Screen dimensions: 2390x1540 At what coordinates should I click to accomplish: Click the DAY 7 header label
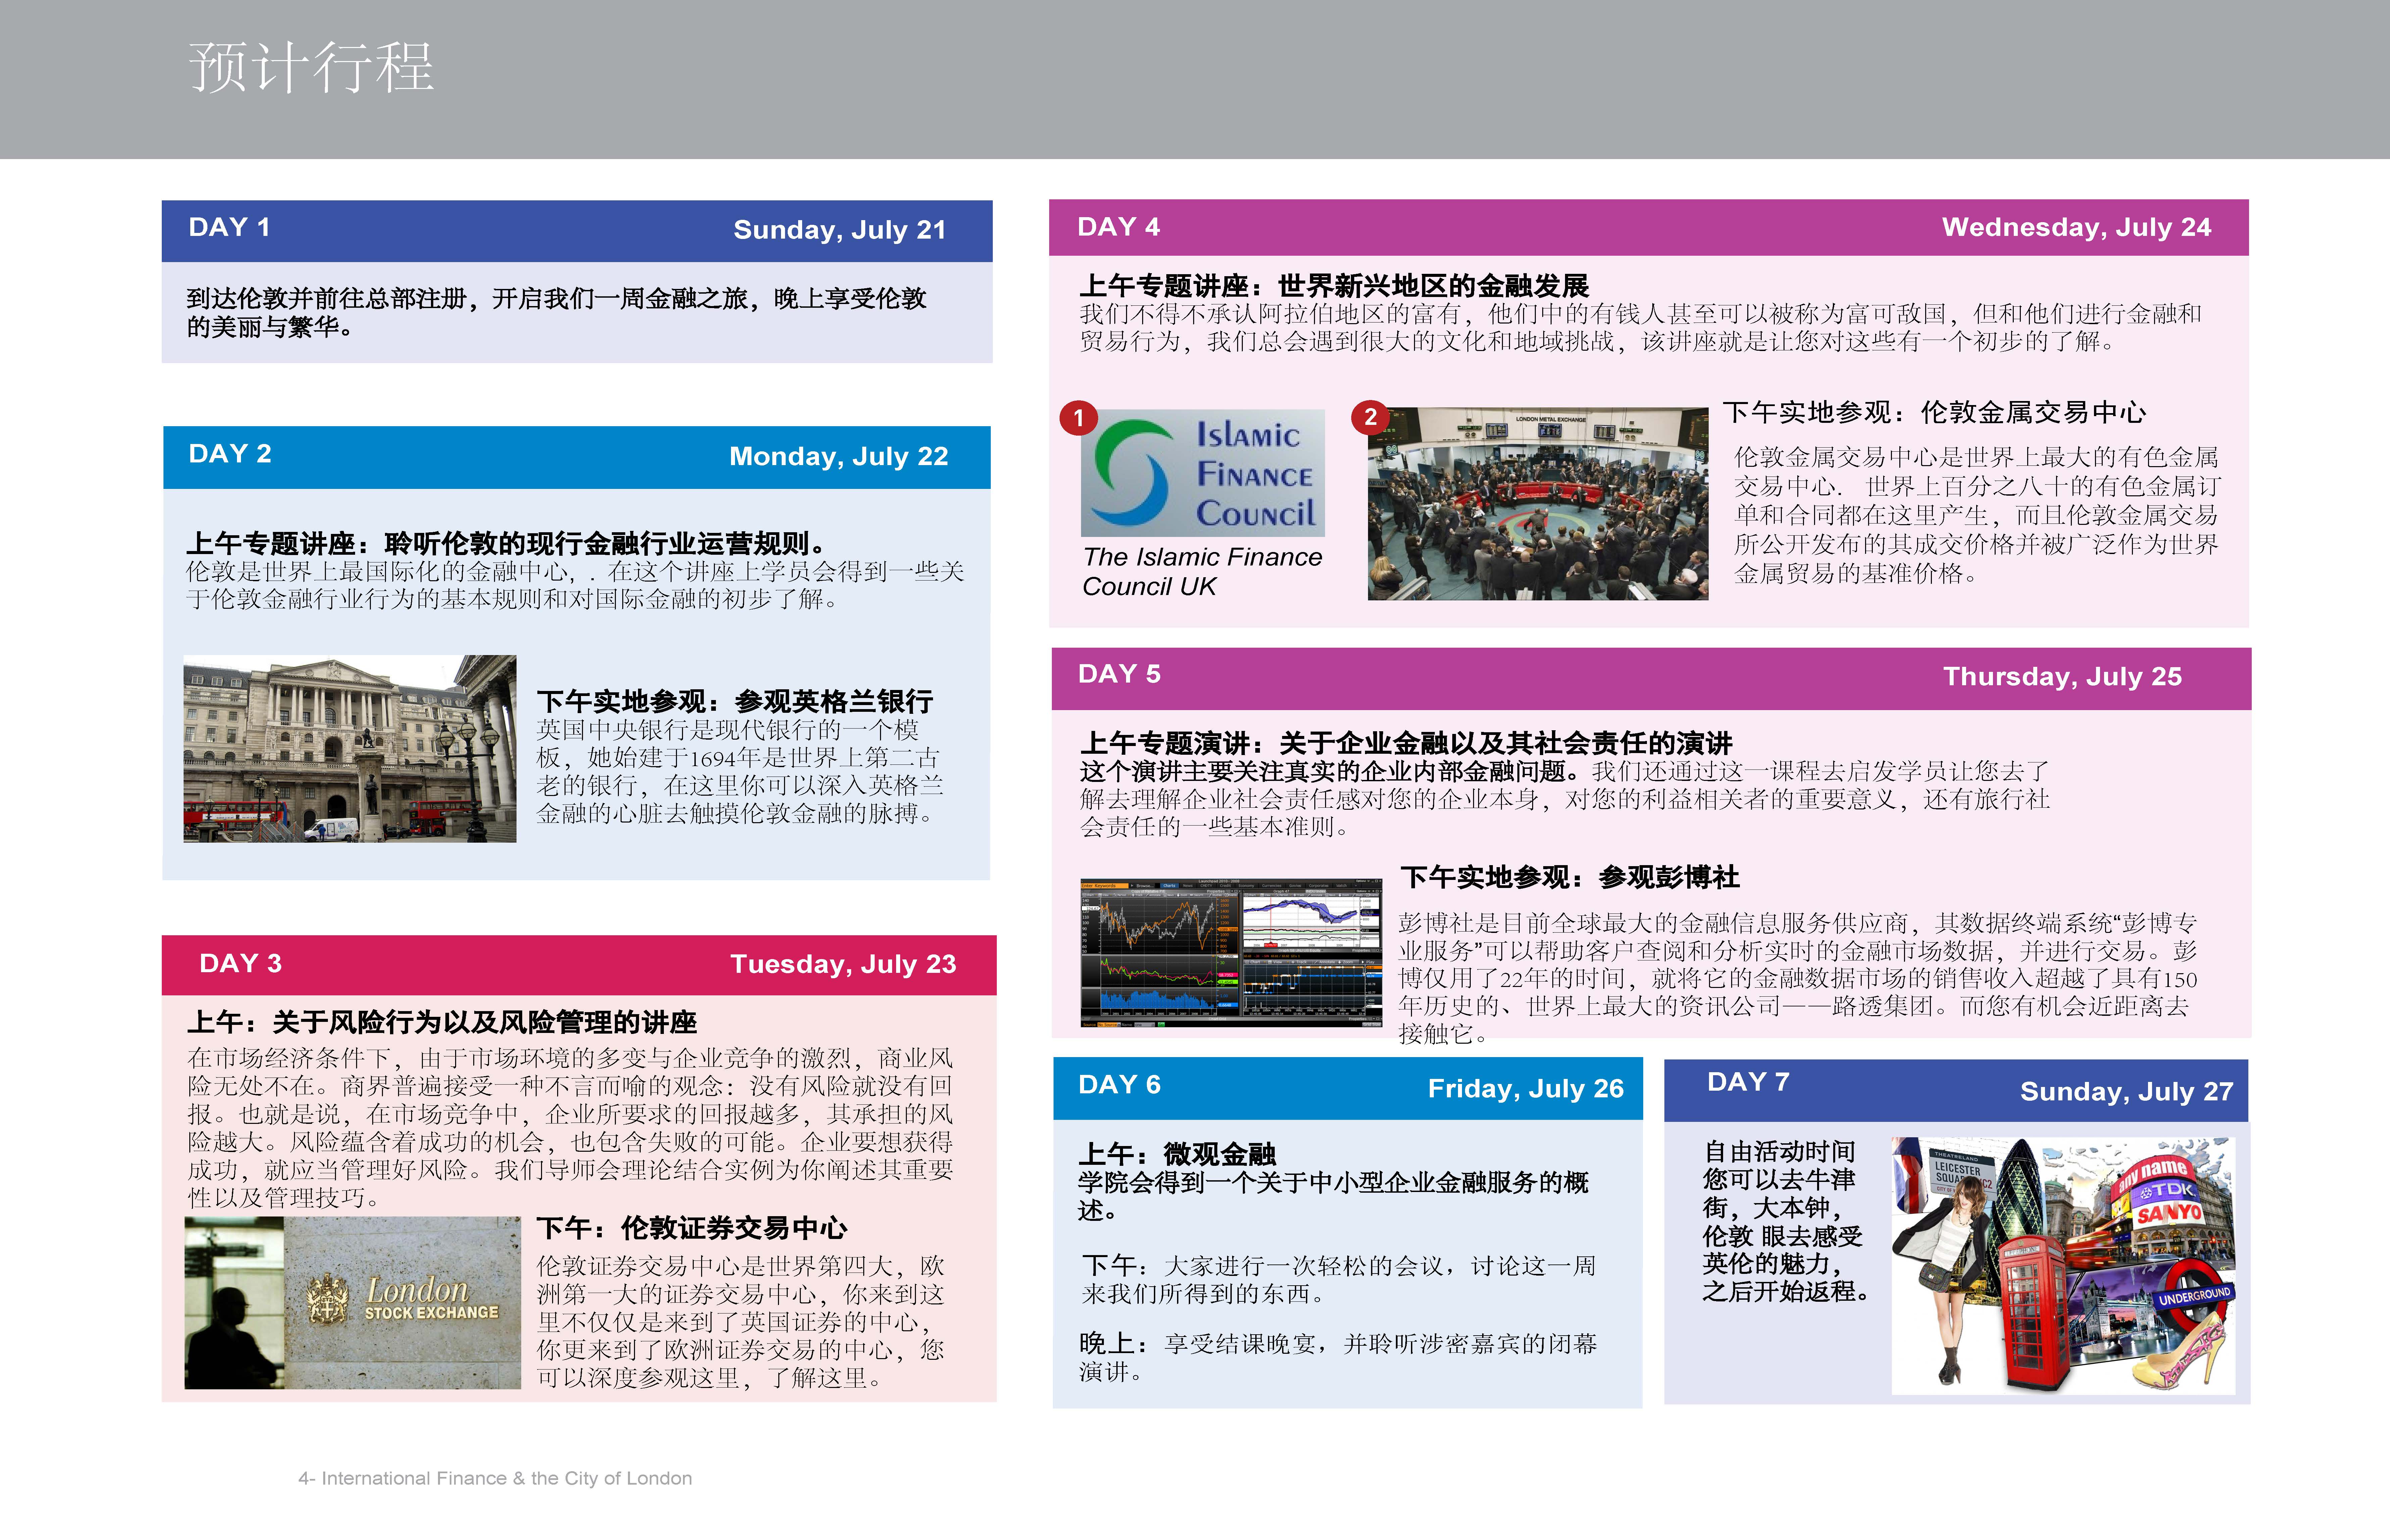[x=1748, y=1082]
